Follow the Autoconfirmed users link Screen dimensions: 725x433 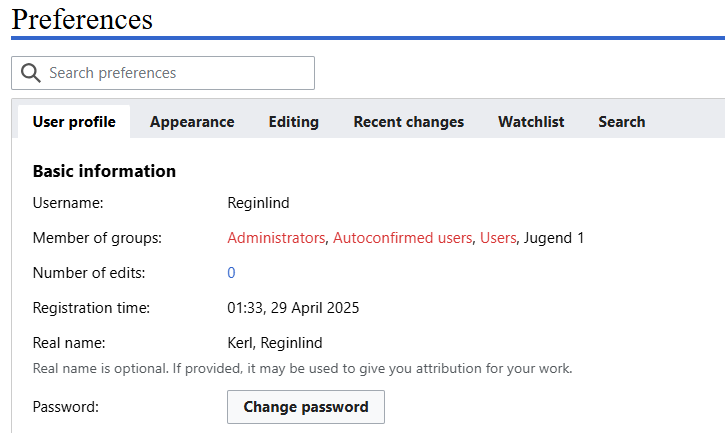click(402, 238)
